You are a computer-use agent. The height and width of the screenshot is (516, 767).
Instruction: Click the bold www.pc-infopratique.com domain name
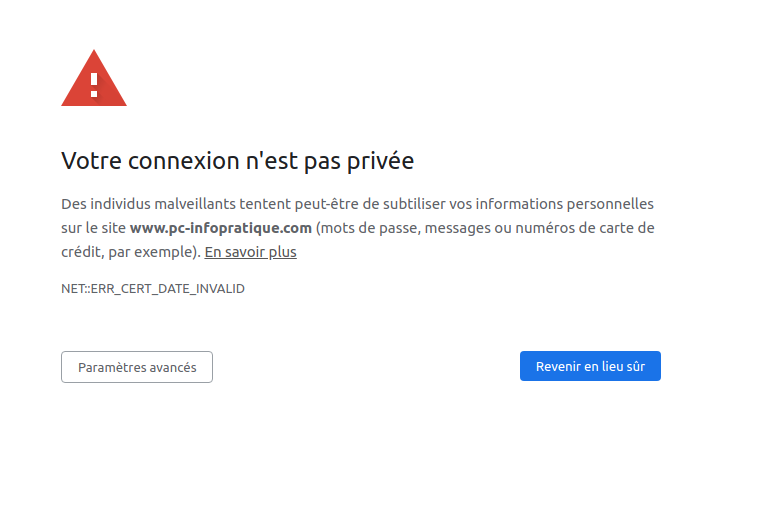[x=220, y=228]
